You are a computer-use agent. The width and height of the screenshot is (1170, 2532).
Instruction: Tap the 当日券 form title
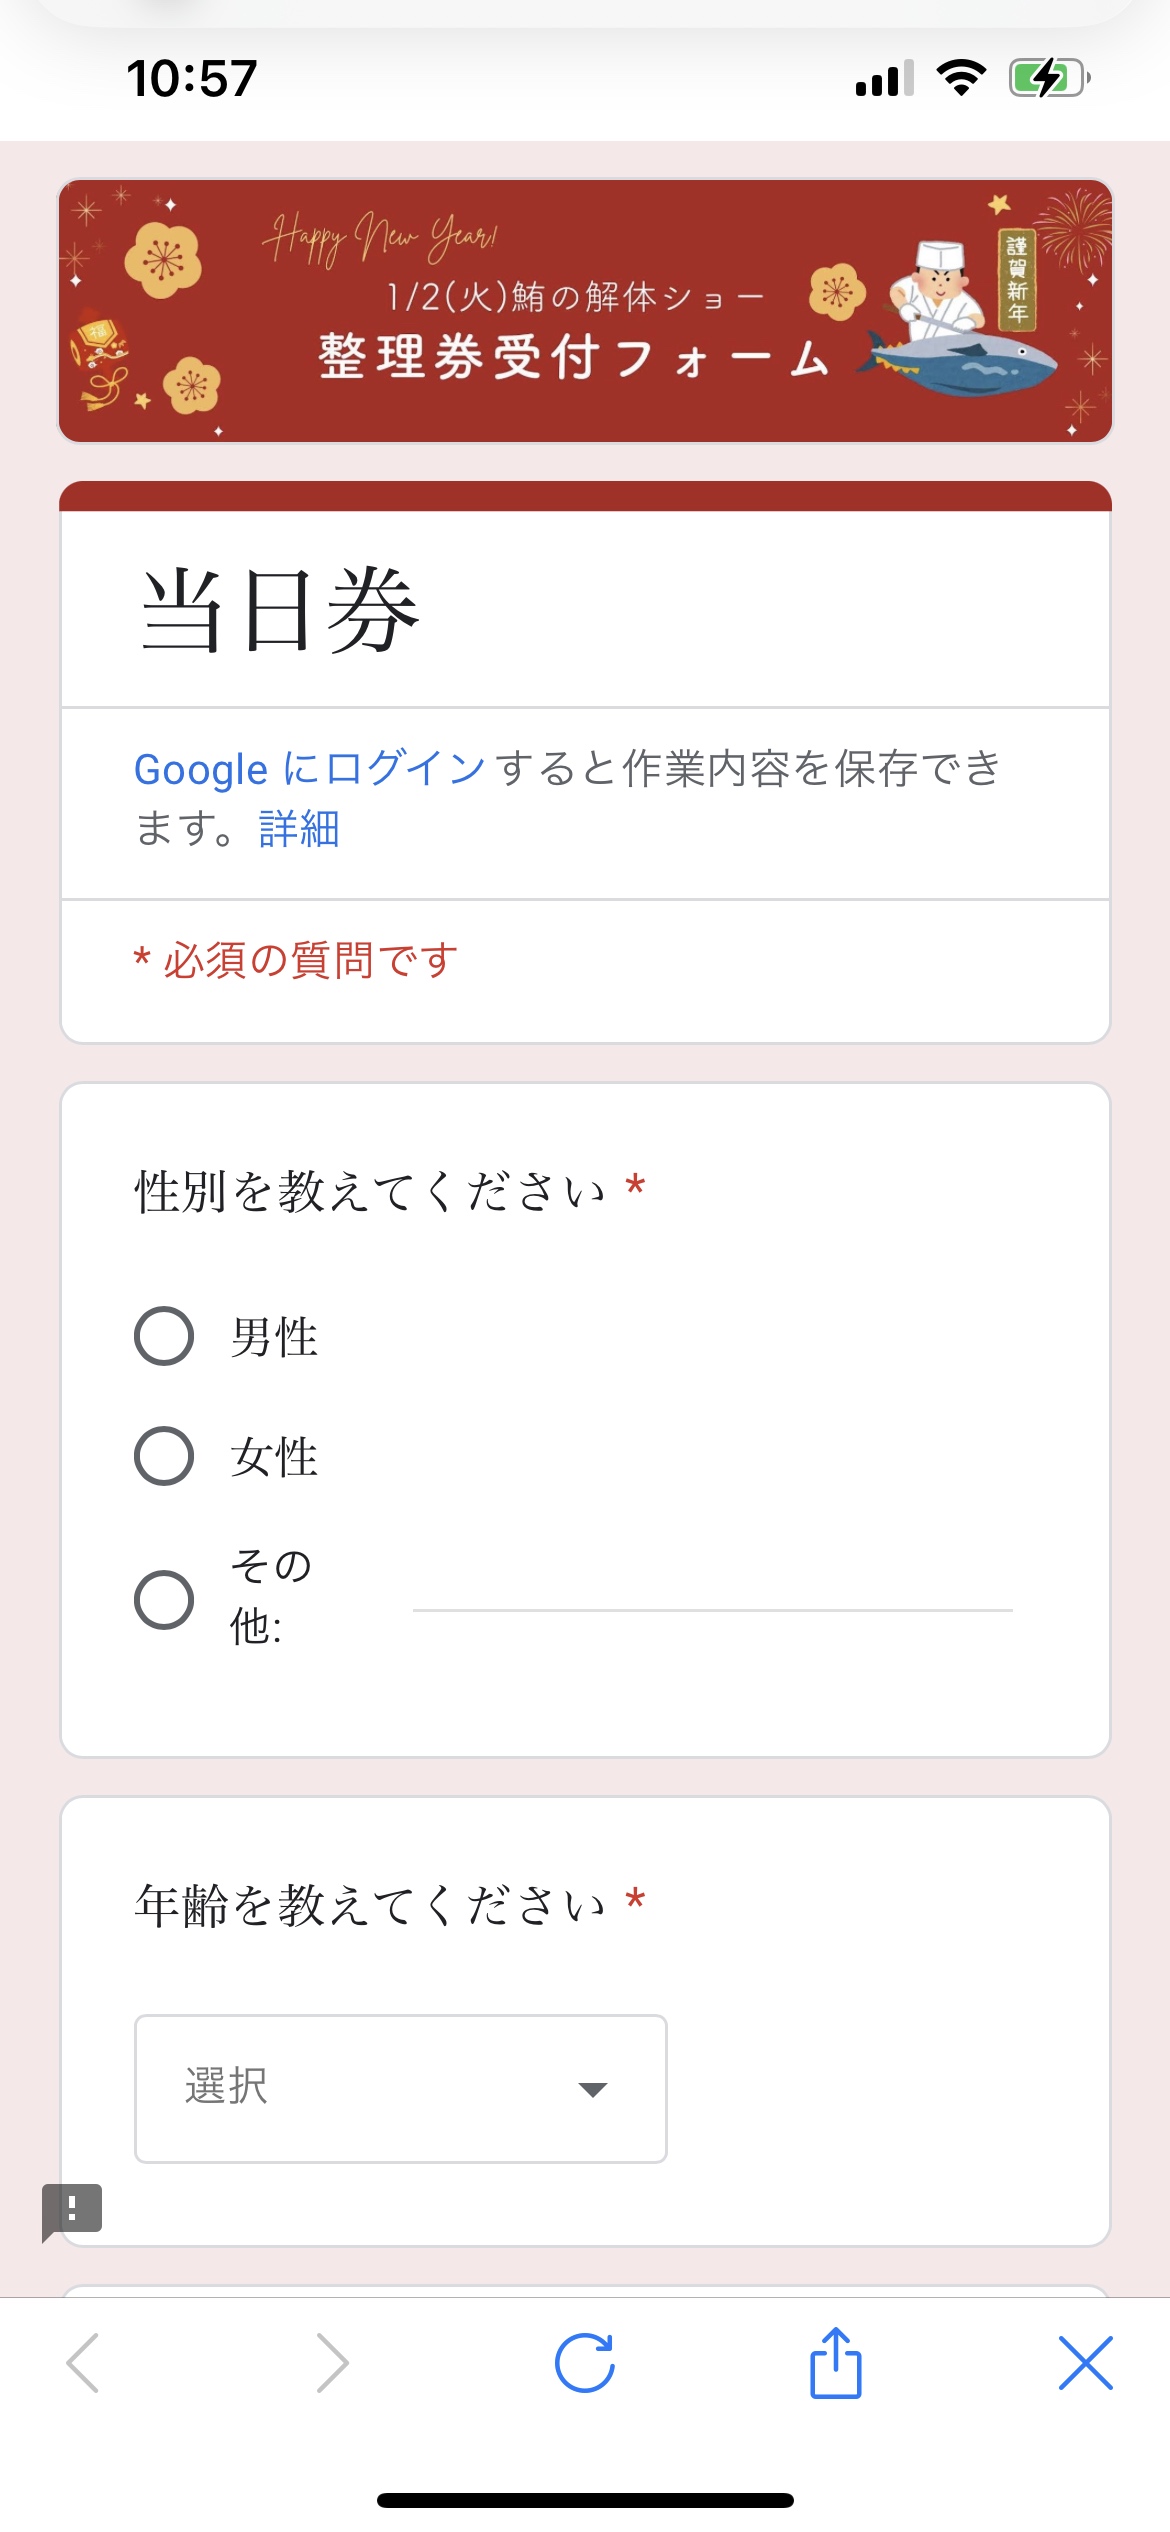[x=280, y=610]
